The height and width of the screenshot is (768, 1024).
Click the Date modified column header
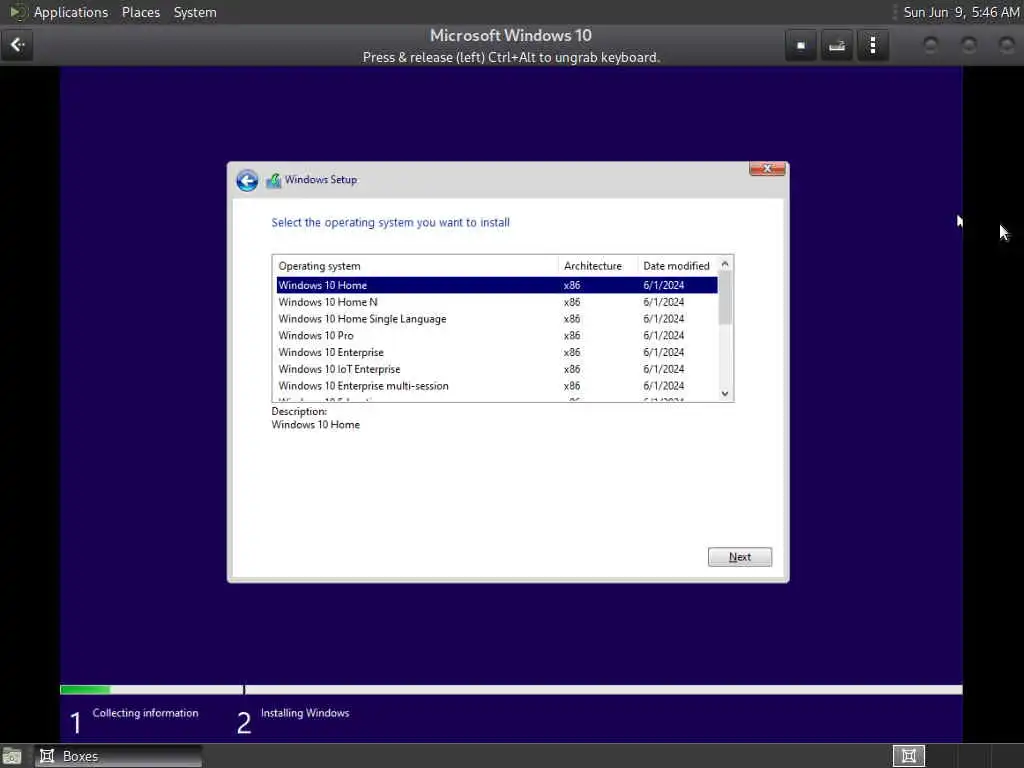[677, 266]
